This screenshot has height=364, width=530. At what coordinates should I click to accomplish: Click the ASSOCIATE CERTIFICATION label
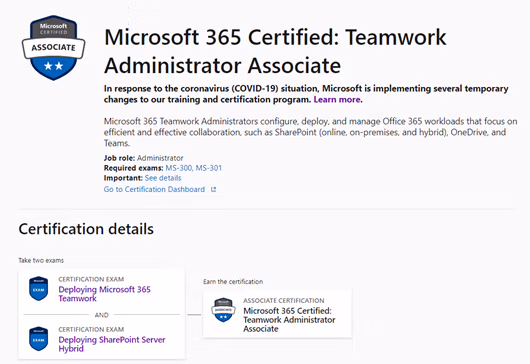284,300
